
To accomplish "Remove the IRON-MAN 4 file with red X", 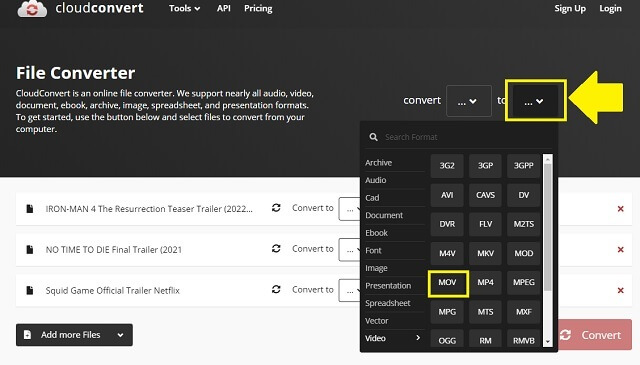I will (620, 209).
